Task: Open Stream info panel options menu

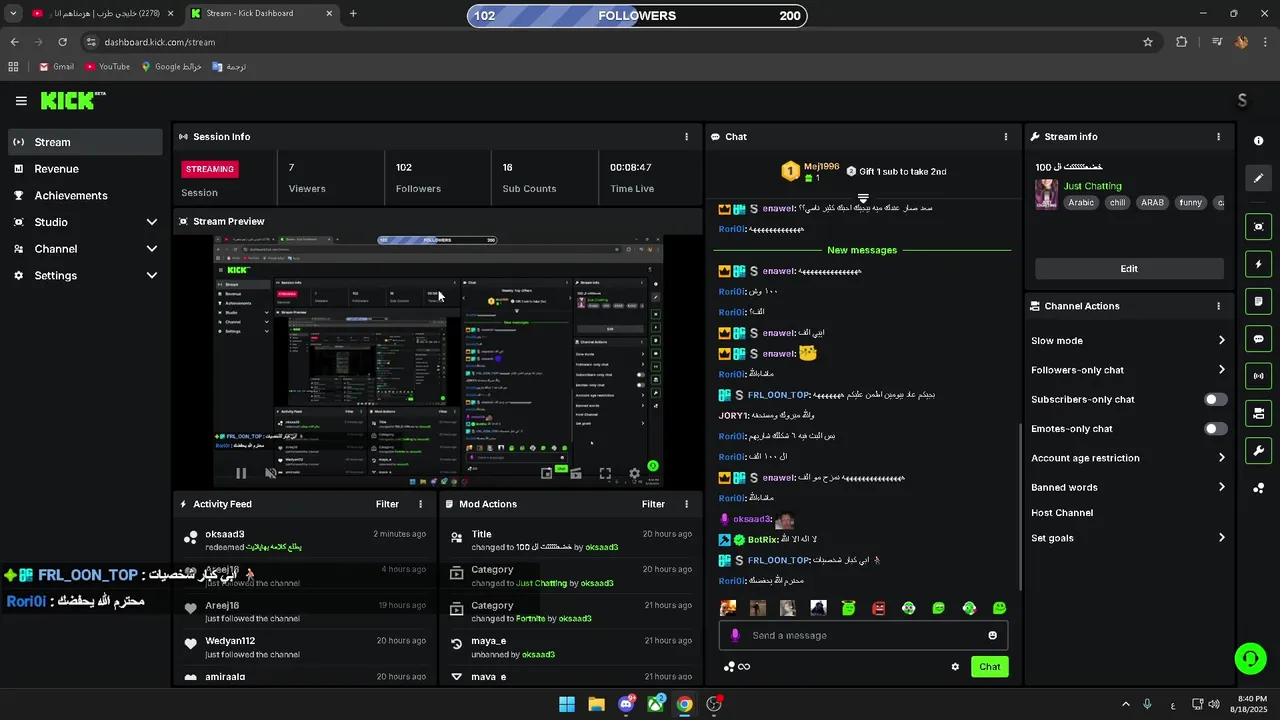Action: coord(1218,137)
